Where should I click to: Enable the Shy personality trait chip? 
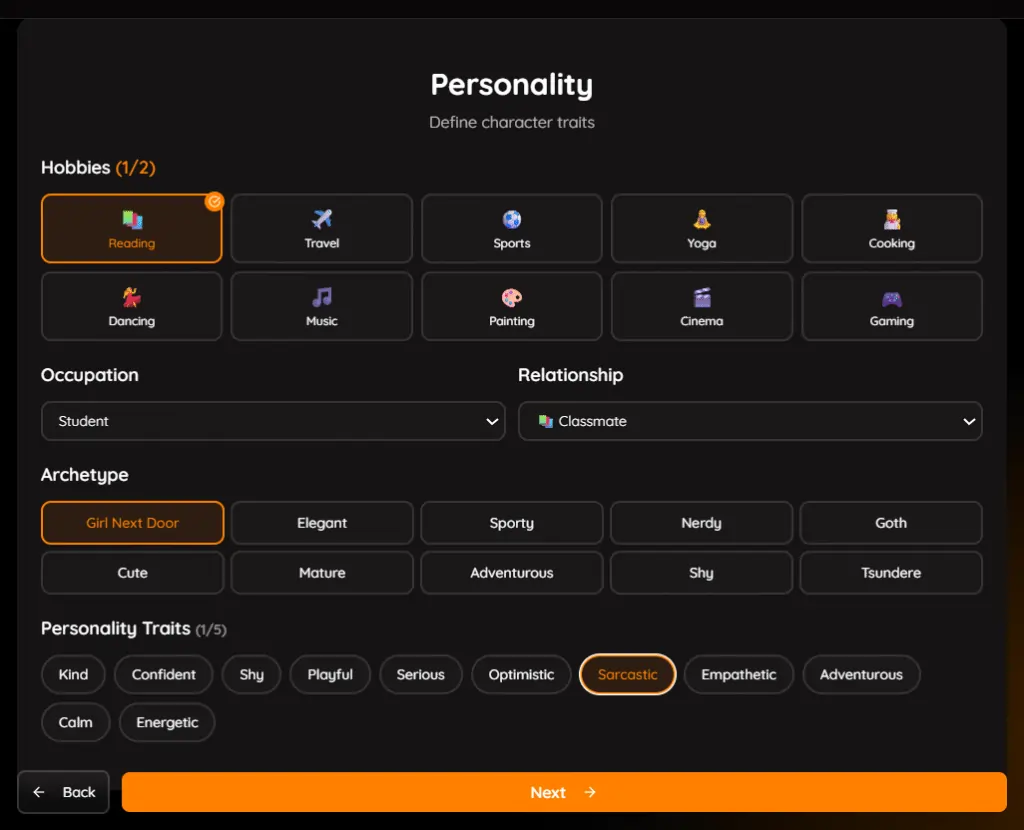(x=251, y=675)
